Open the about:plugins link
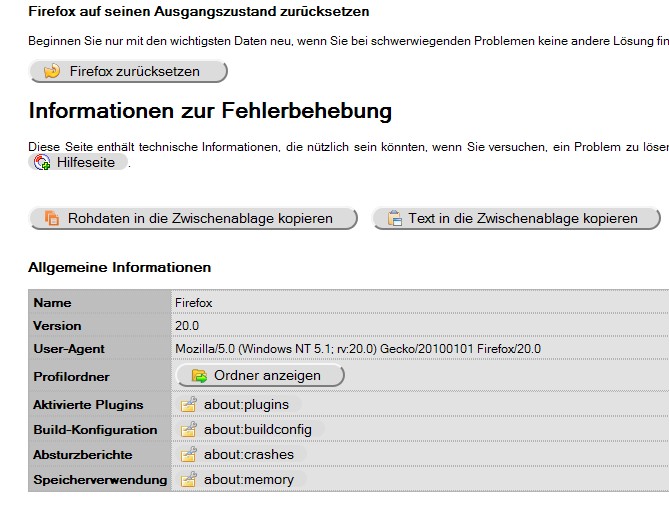669x508 pixels. pos(246,405)
